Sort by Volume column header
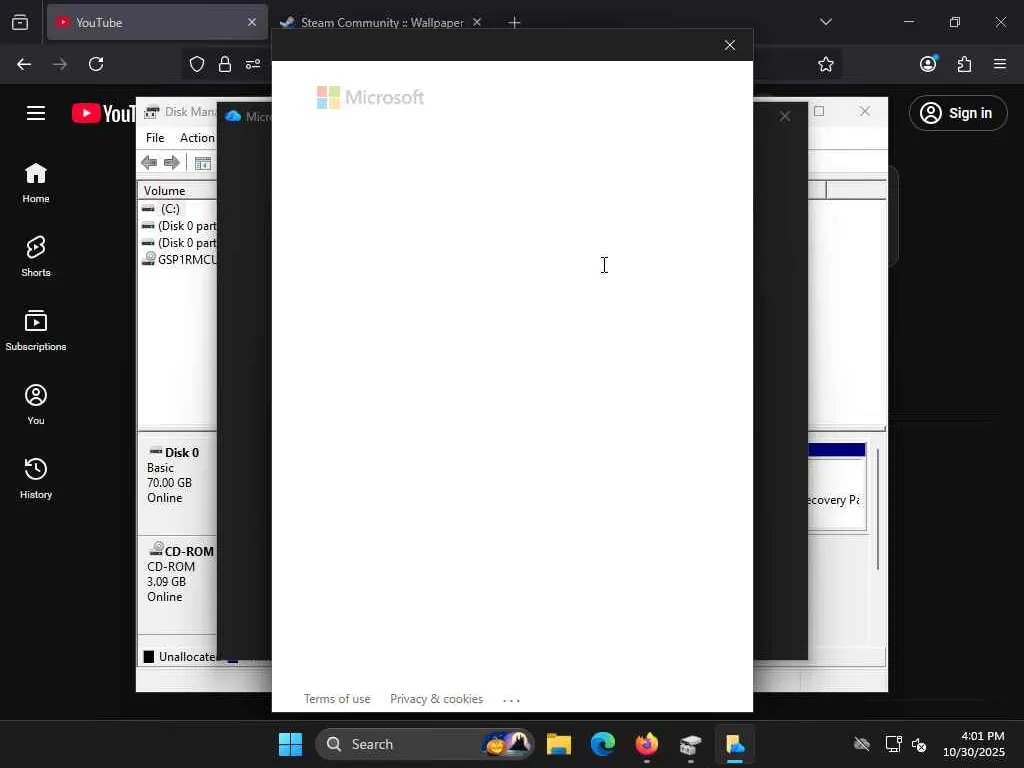Image resolution: width=1024 pixels, height=768 pixels. pos(177,191)
